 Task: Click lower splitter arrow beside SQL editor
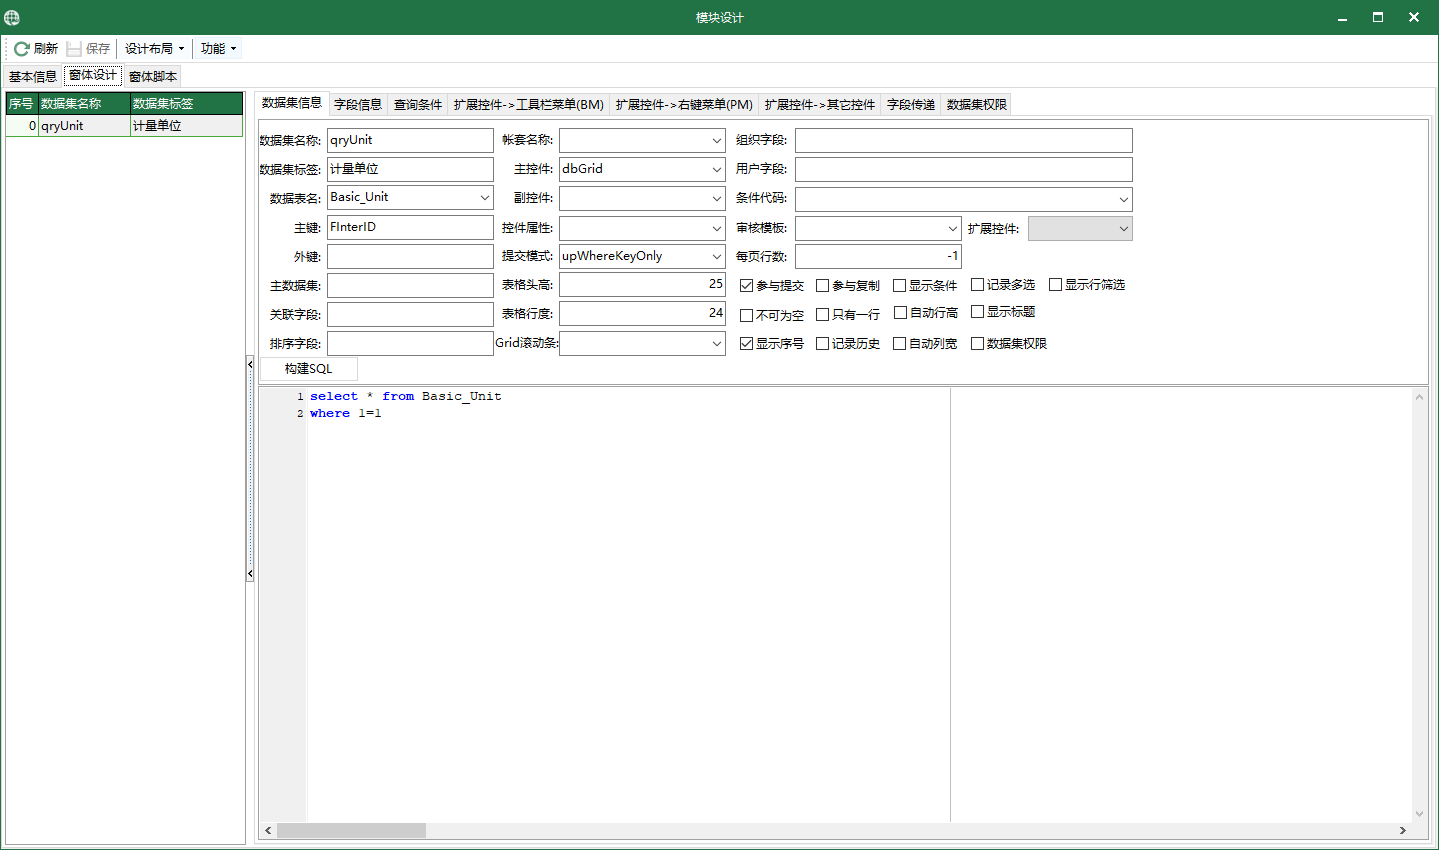pos(250,574)
